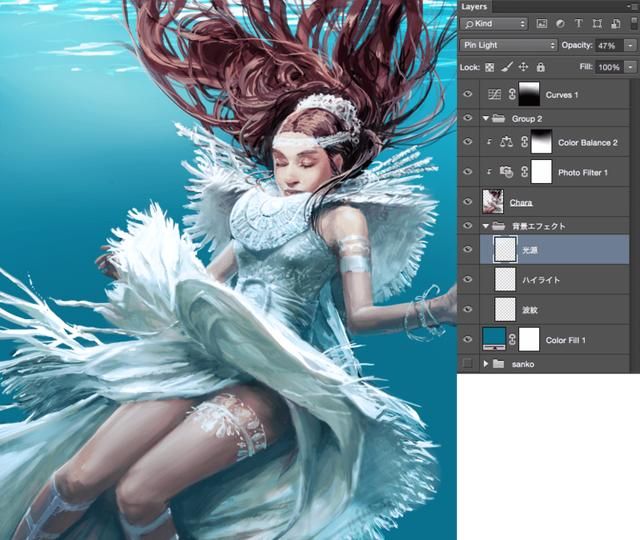Click the Layers panel scrollbar
The width and height of the screenshot is (640, 540).
(635, 224)
